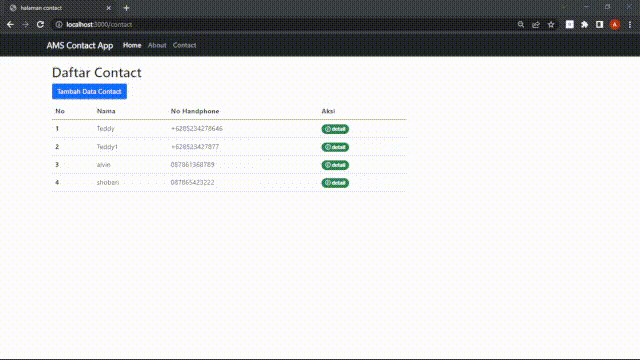Click the share page icon
640x360 pixels.
(x=536, y=24)
